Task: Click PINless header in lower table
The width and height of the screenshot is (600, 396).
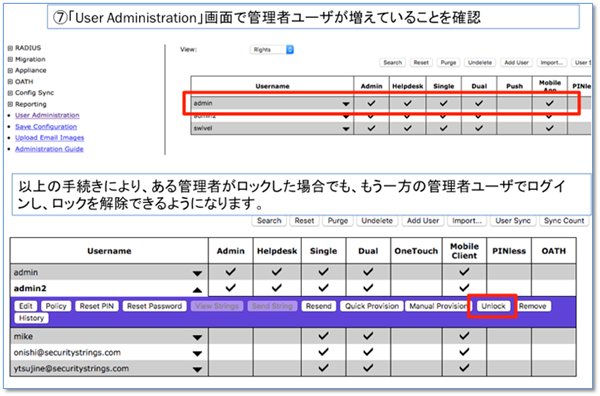Action: pyautogui.click(x=509, y=251)
